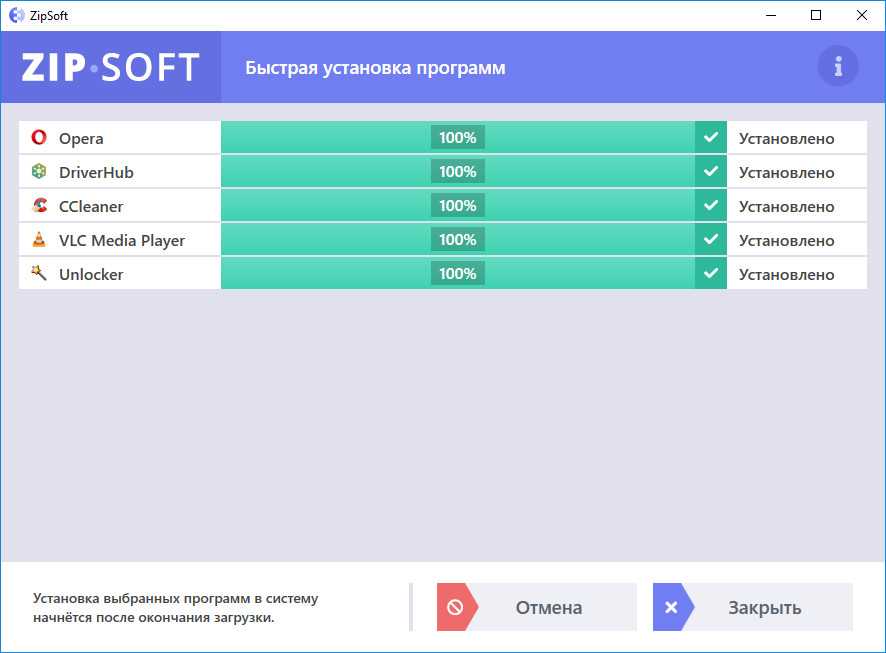The height and width of the screenshot is (653, 886).
Task: Select the VLC Media Player name
Action: (122, 241)
